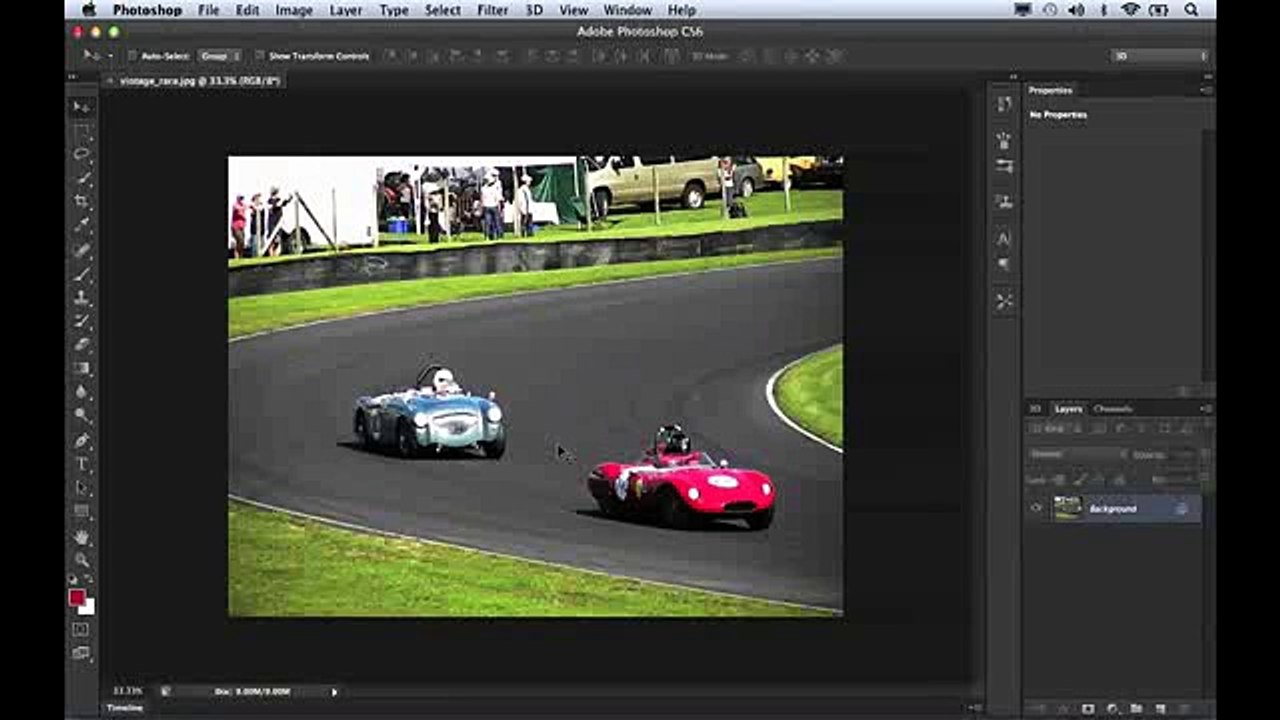Select the Zoom tool

pos(82,560)
